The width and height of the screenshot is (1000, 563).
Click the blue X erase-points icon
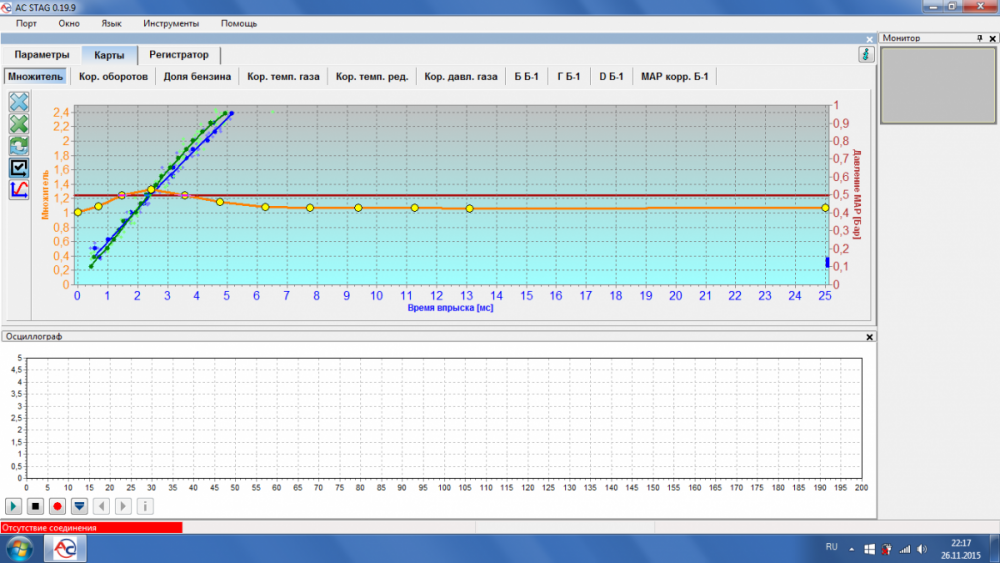coord(19,102)
